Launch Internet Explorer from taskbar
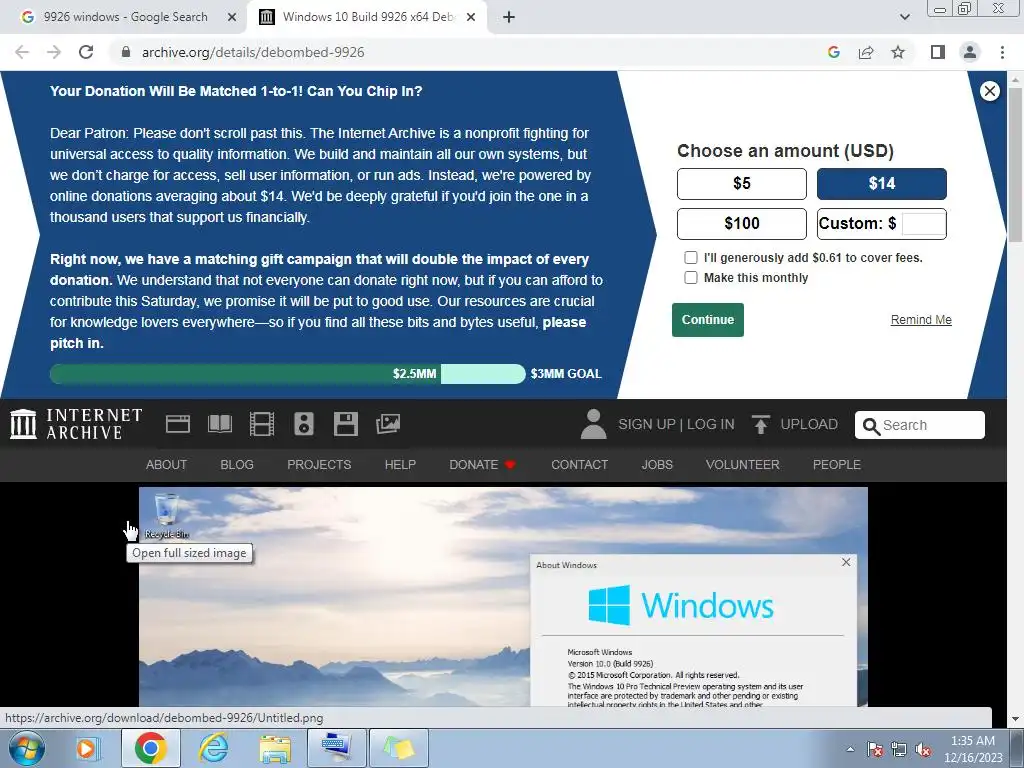Screen dimensions: 1024x768 pos(213,748)
